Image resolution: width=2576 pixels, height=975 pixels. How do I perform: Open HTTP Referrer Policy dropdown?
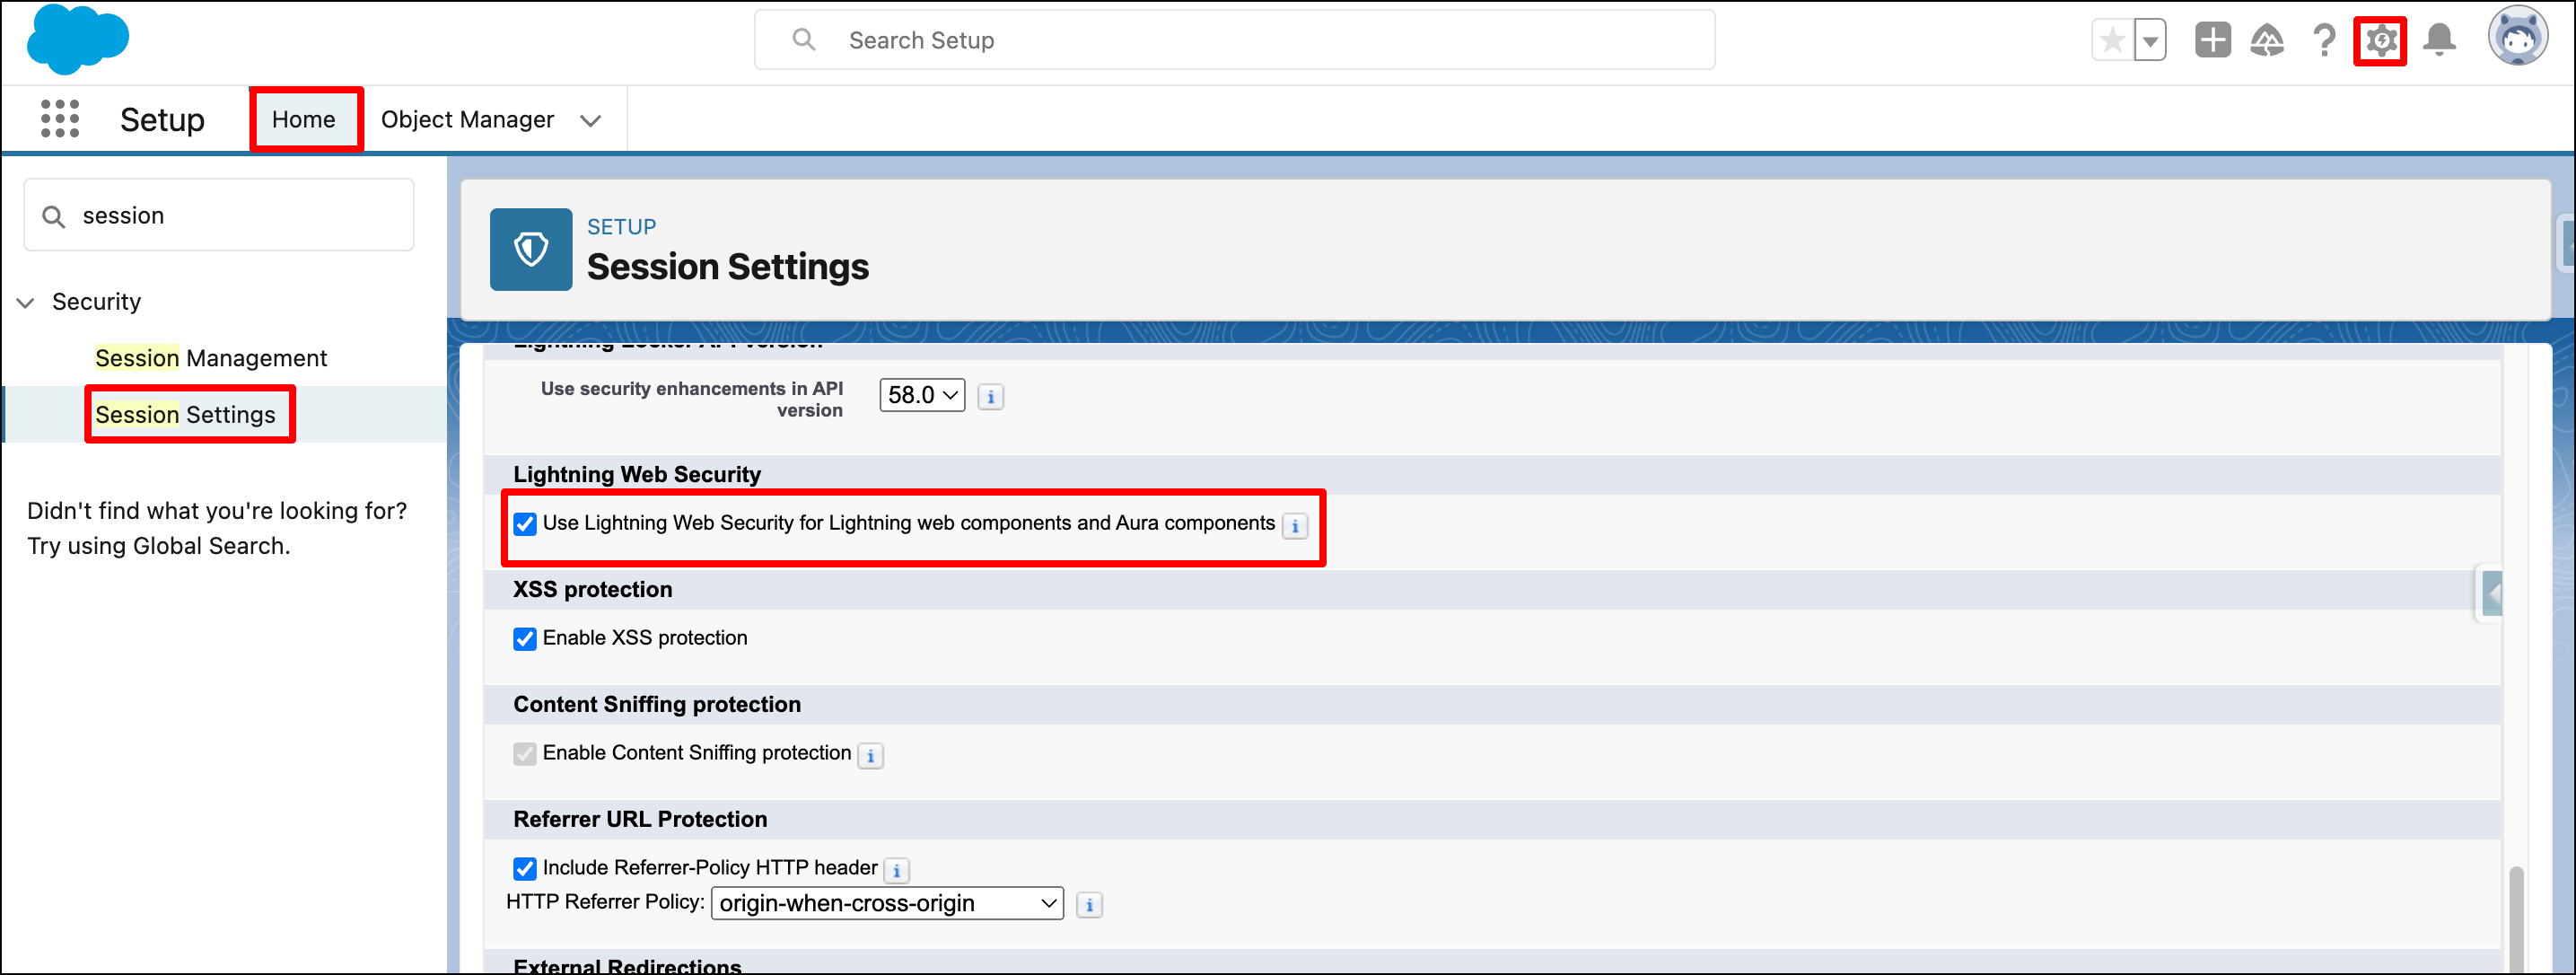(x=887, y=904)
